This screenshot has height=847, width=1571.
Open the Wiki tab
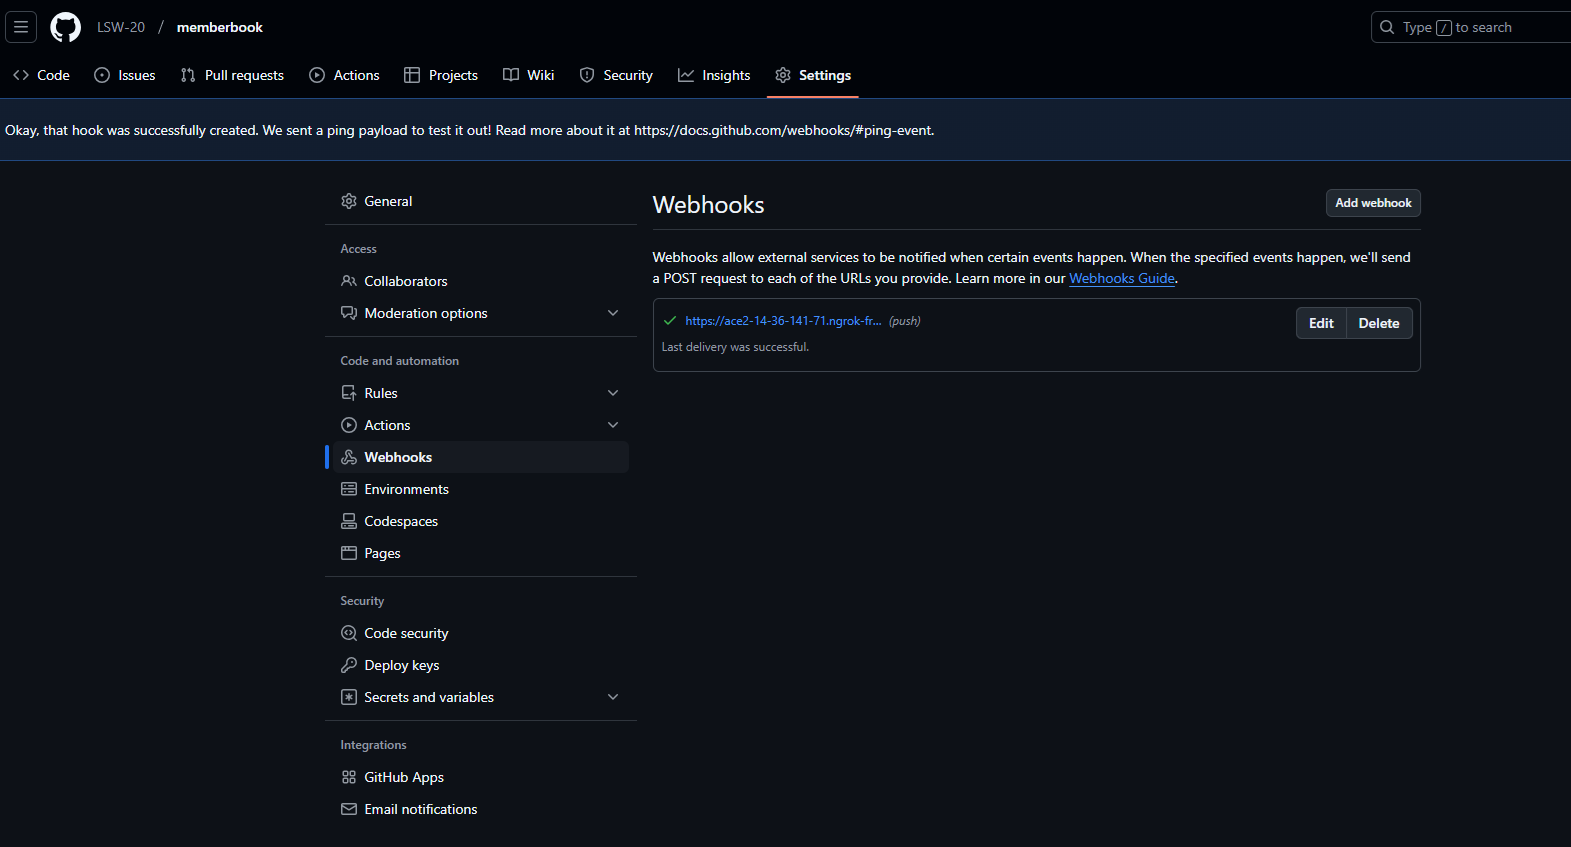529,75
